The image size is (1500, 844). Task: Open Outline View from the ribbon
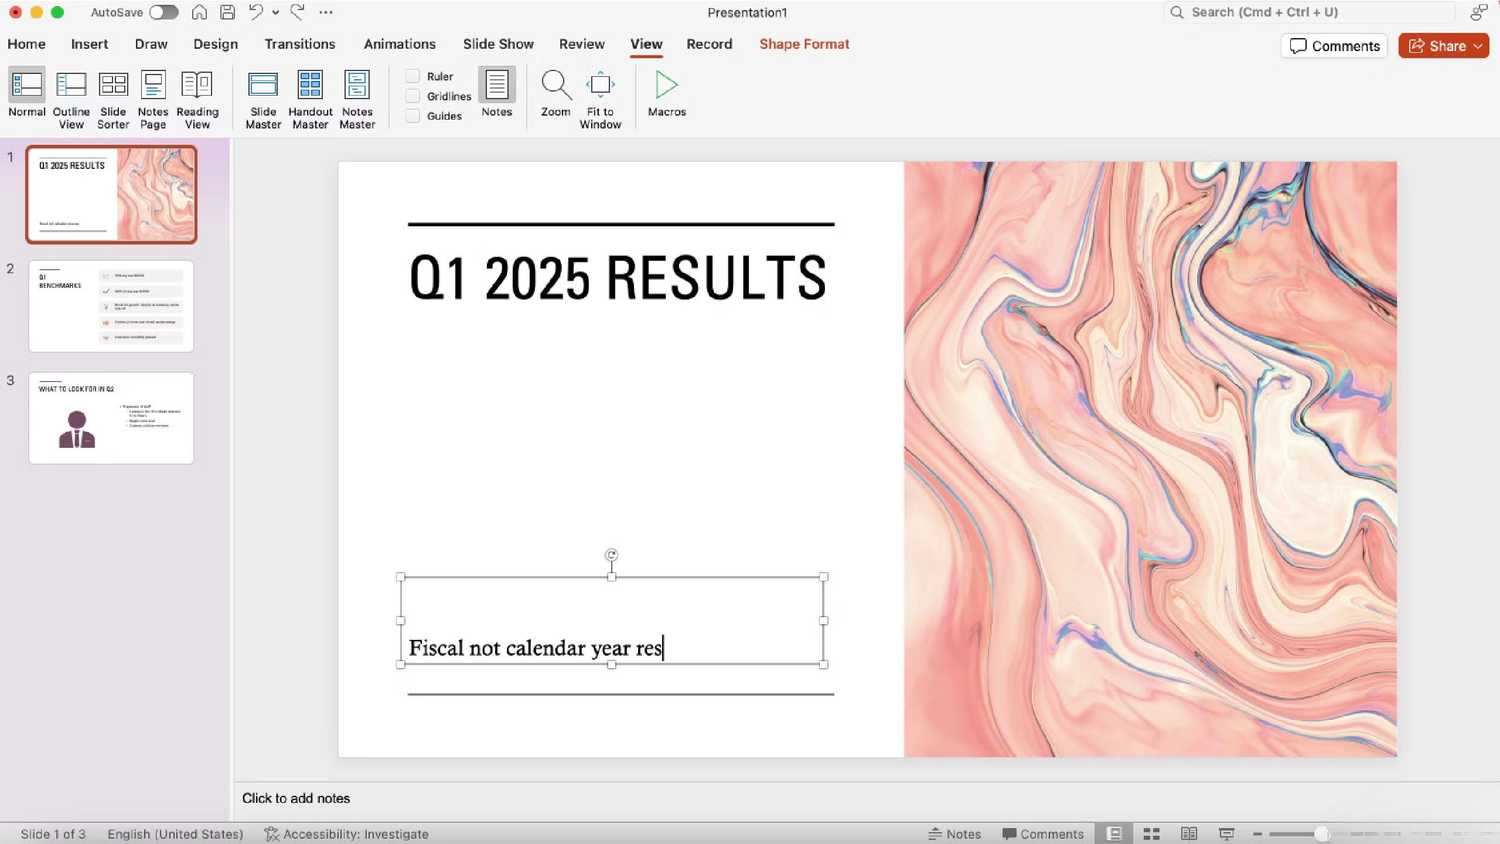click(70, 97)
